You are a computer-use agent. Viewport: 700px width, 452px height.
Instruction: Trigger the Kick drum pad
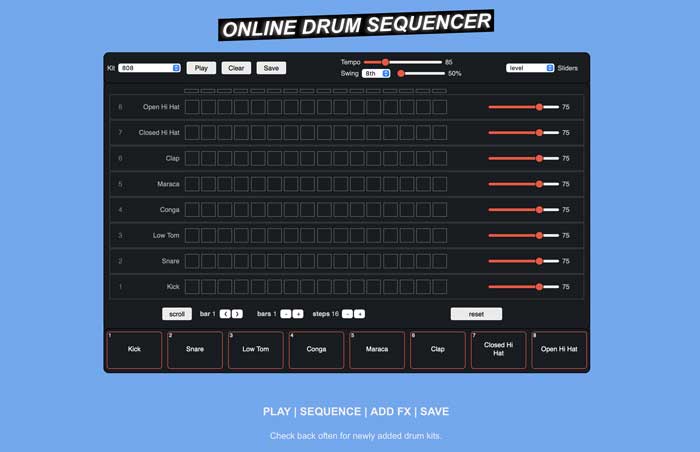(134, 350)
